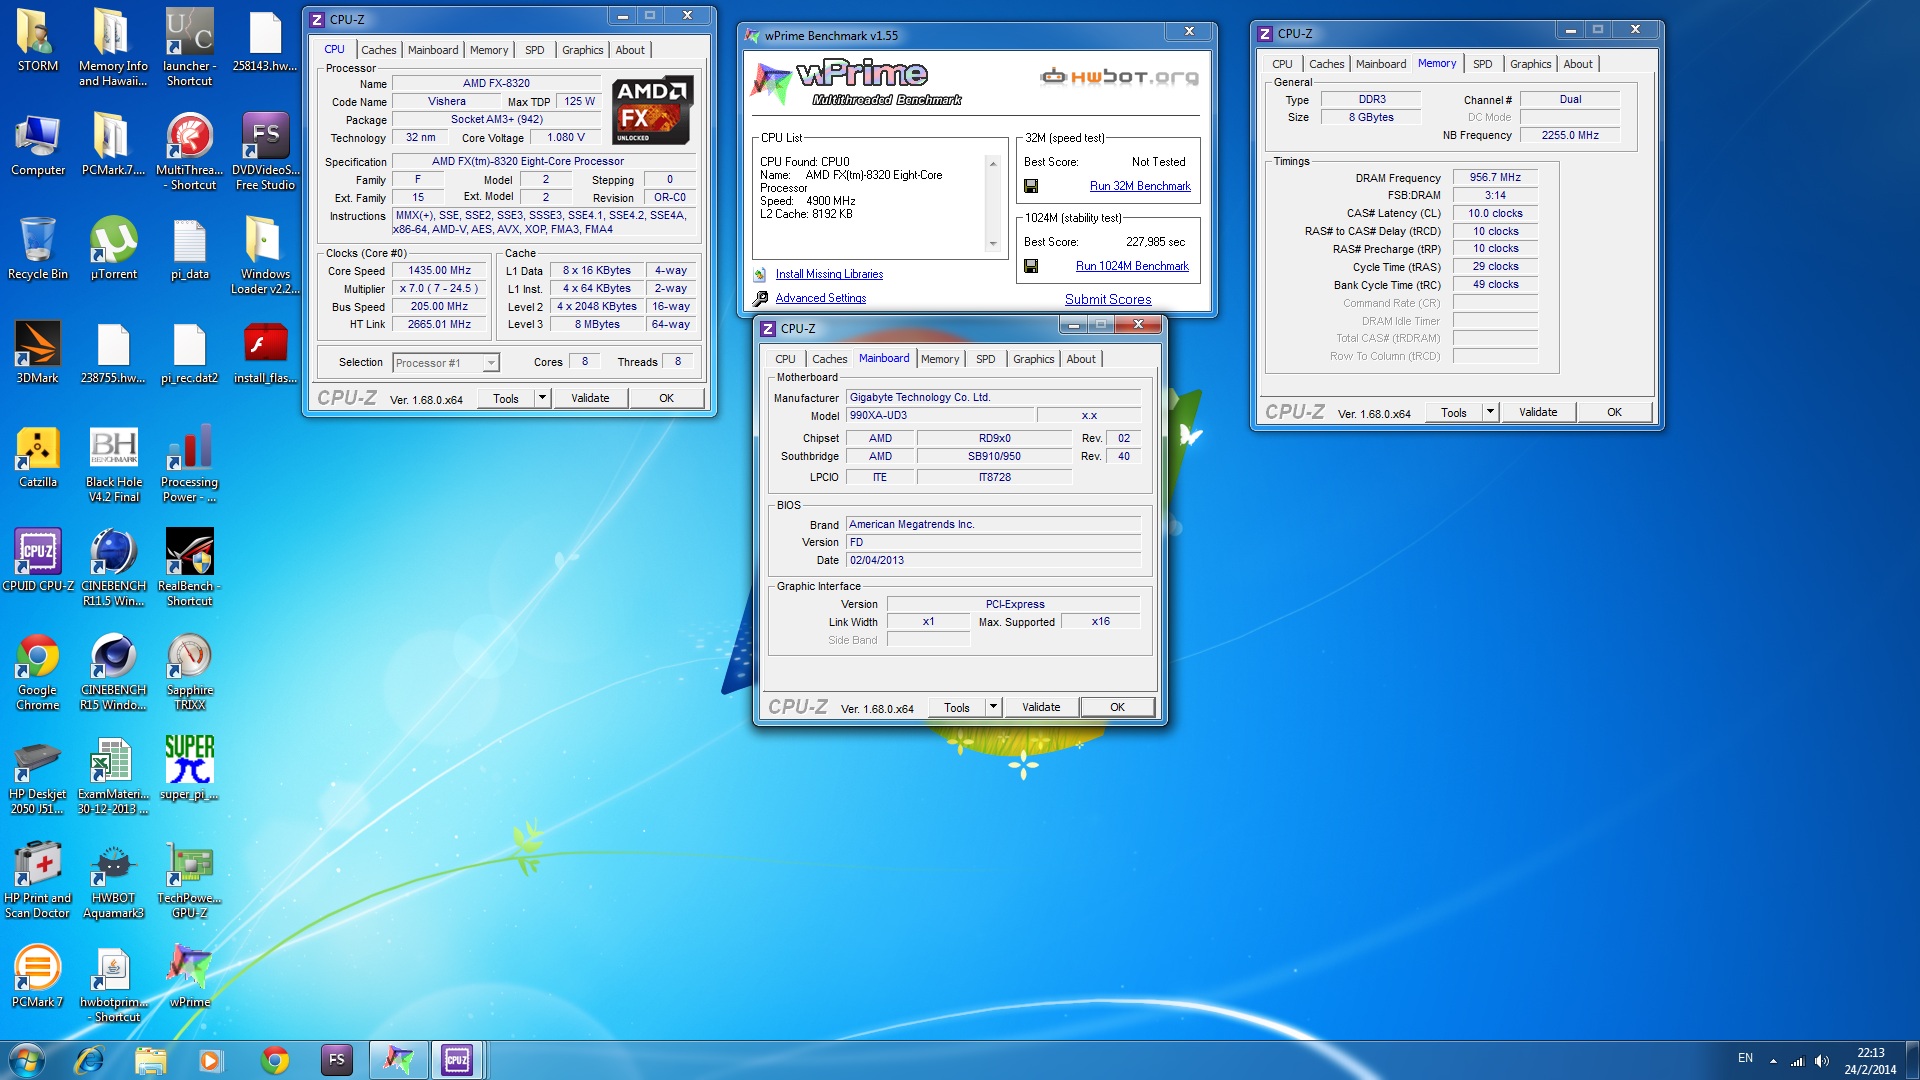Open the Recycle Bin
The width and height of the screenshot is (1920, 1080).
[x=38, y=249]
